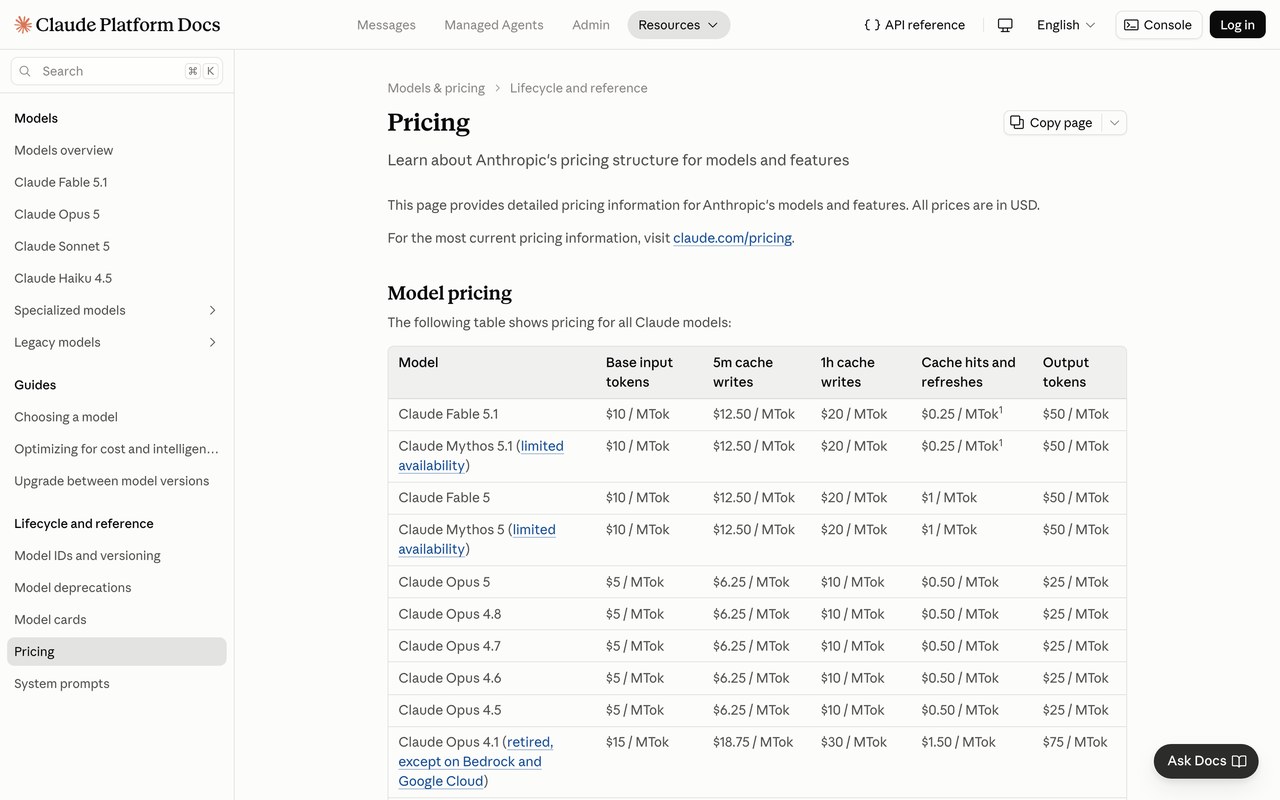1280x800 pixels.
Task: Click the Claude Opus 4.6 row name
Action: [450, 678]
